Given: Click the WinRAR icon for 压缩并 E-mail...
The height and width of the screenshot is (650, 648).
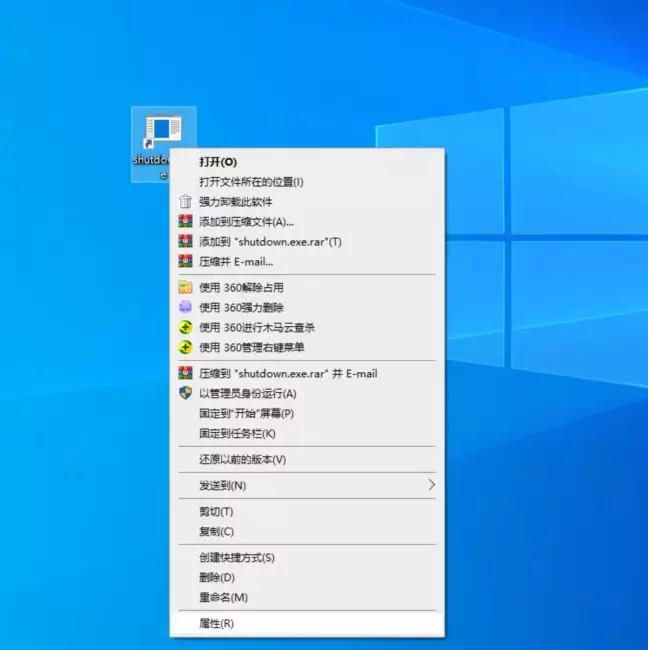Looking at the screenshot, I should pyautogui.click(x=184, y=262).
